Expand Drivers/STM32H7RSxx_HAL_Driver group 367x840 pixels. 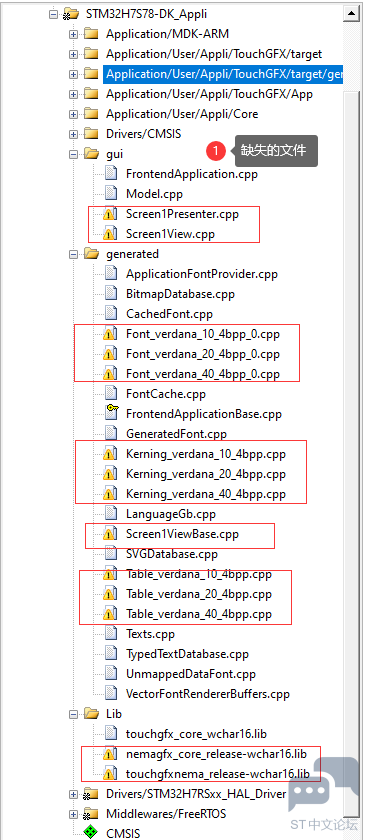point(73,794)
